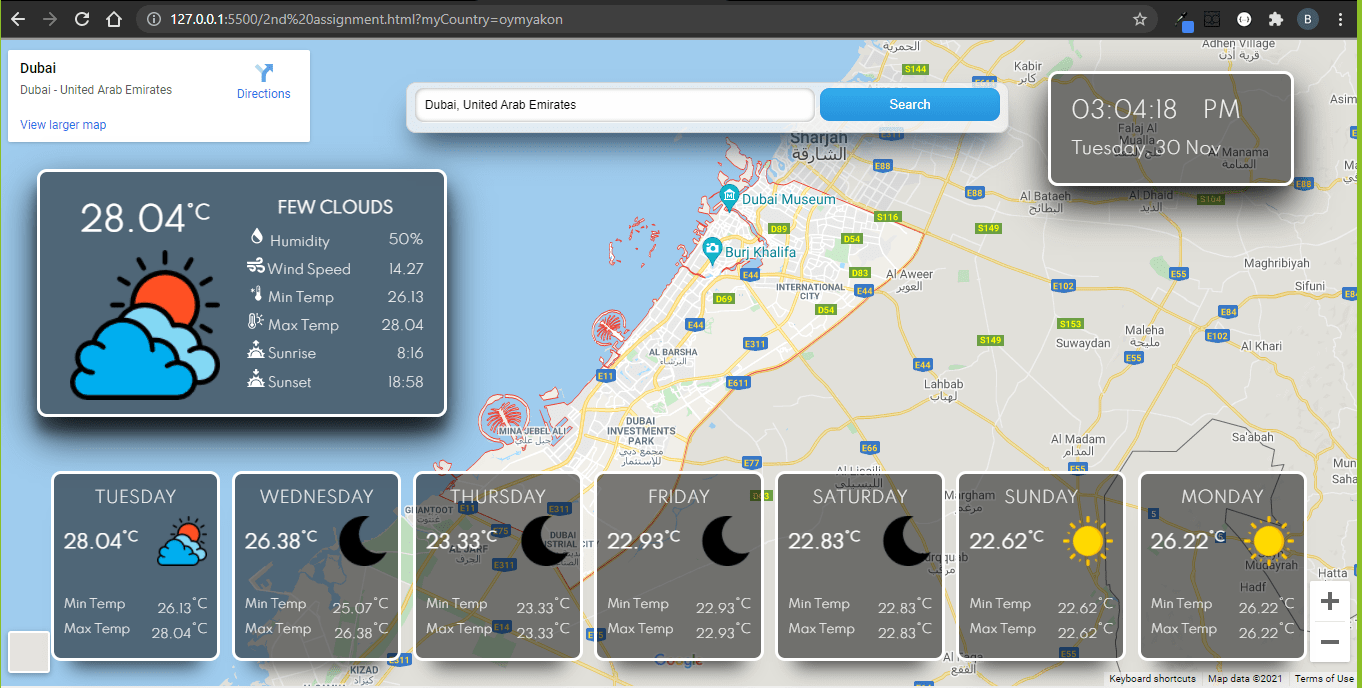
Task: Zoom out on the map
Action: tap(1330, 641)
